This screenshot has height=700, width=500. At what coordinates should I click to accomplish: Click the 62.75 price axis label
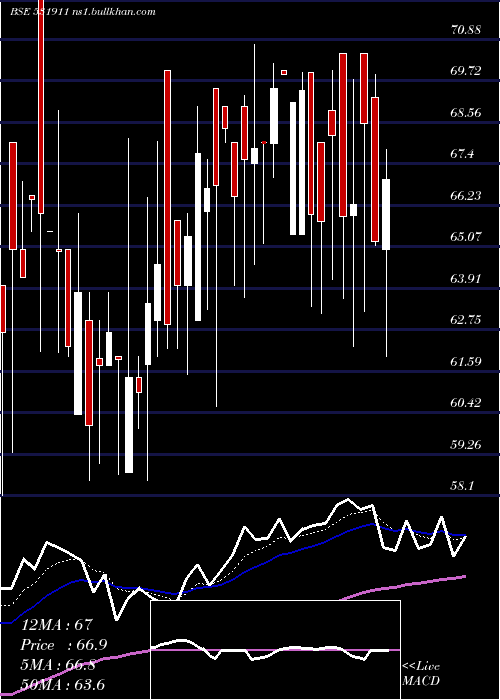[x=466, y=320]
